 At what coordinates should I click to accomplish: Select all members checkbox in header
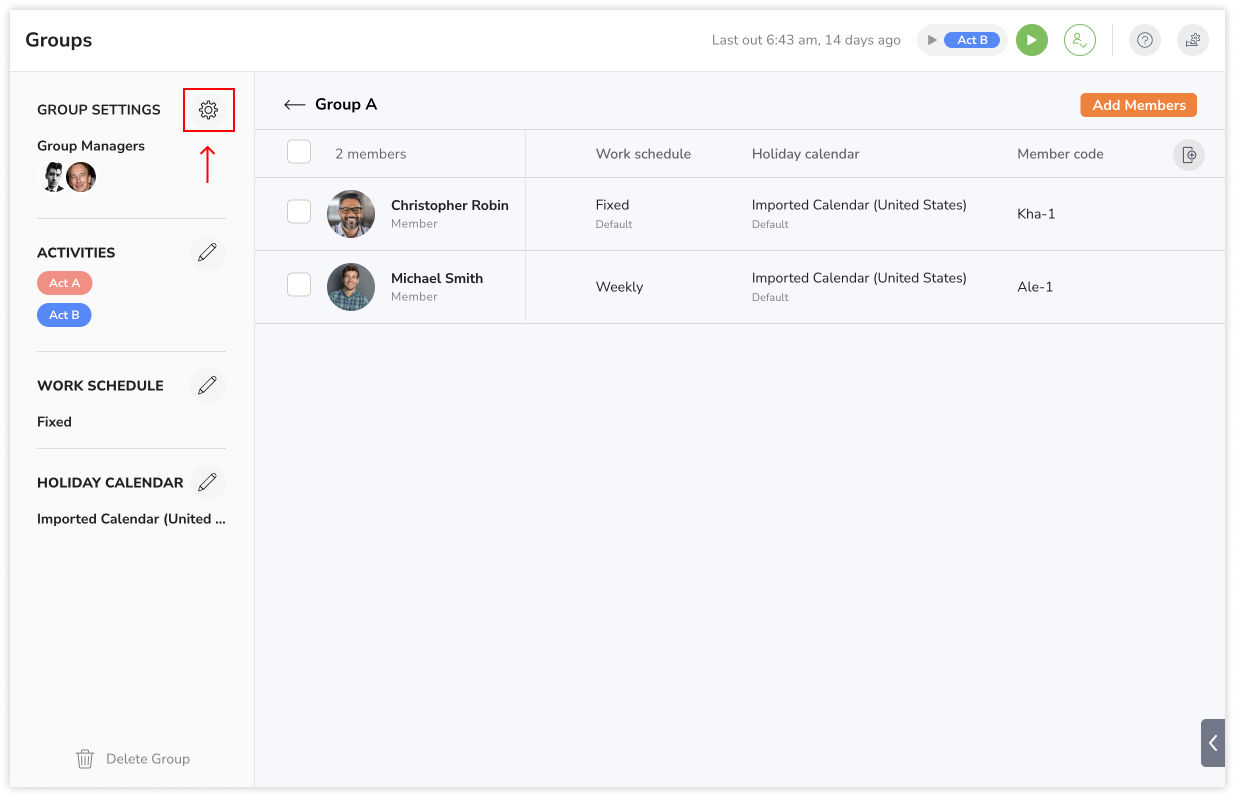point(299,152)
